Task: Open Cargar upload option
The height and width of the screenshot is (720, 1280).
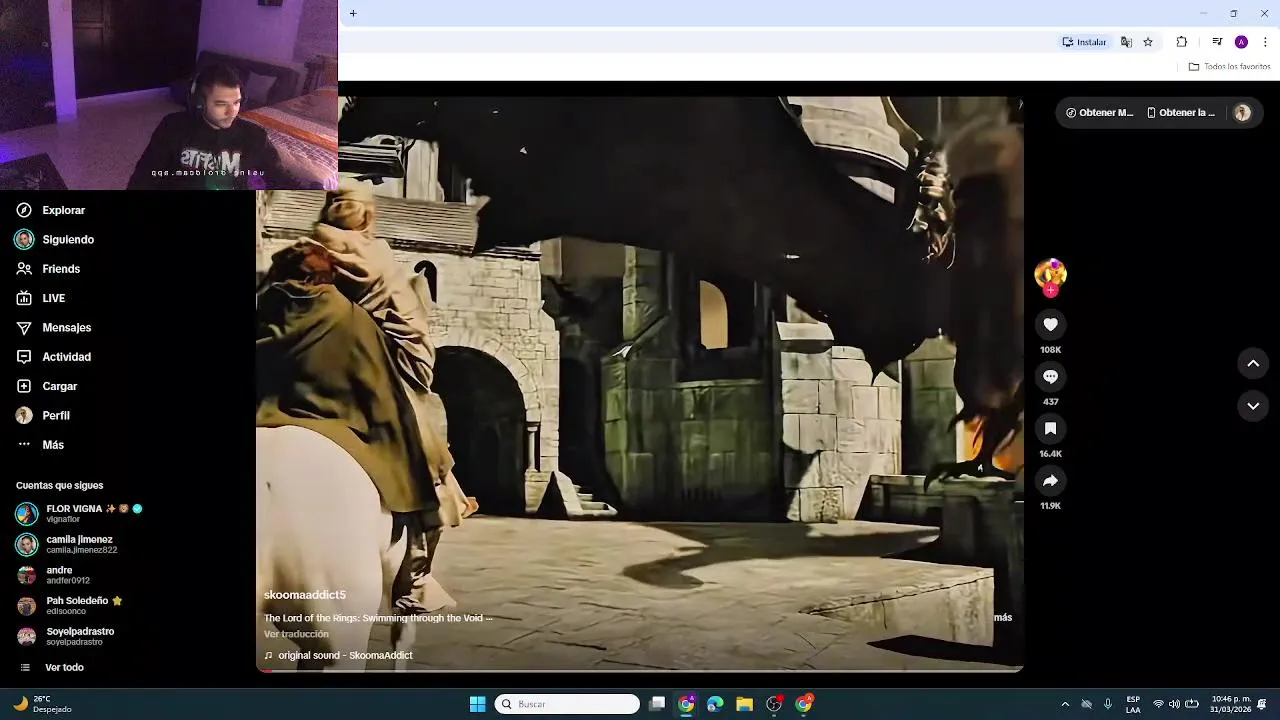Action: 47,386
